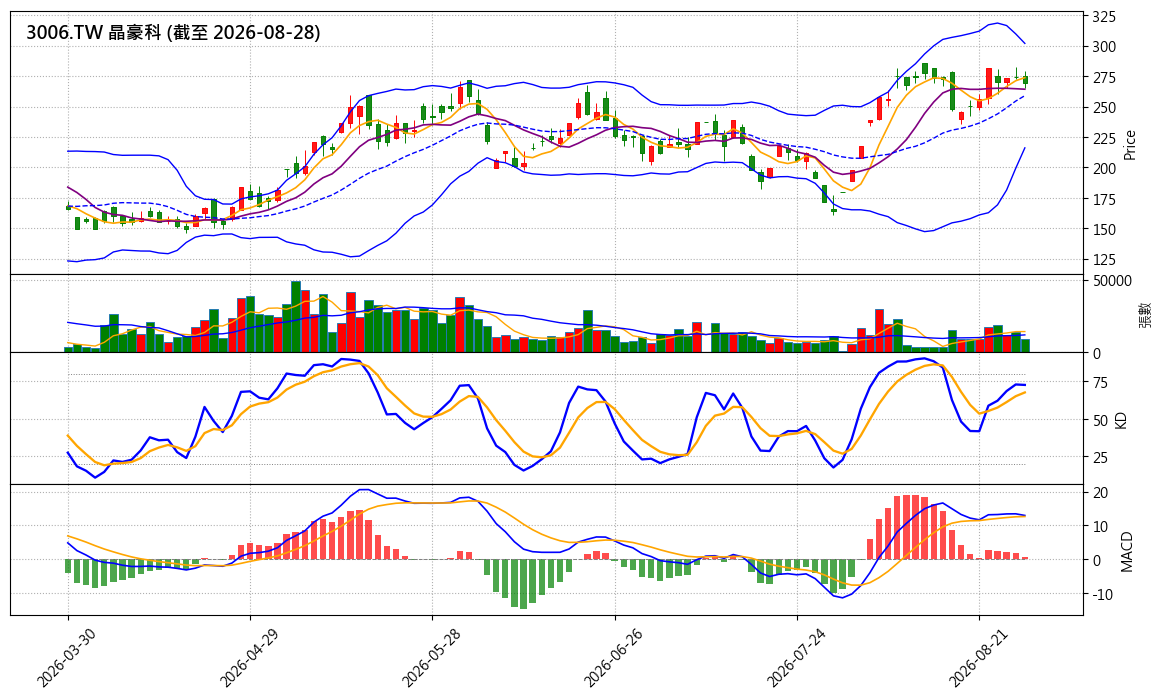Viewport: 1163px width, 700px height.
Task: Click the 75 tick on the KD axis
Action: pos(1101,383)
